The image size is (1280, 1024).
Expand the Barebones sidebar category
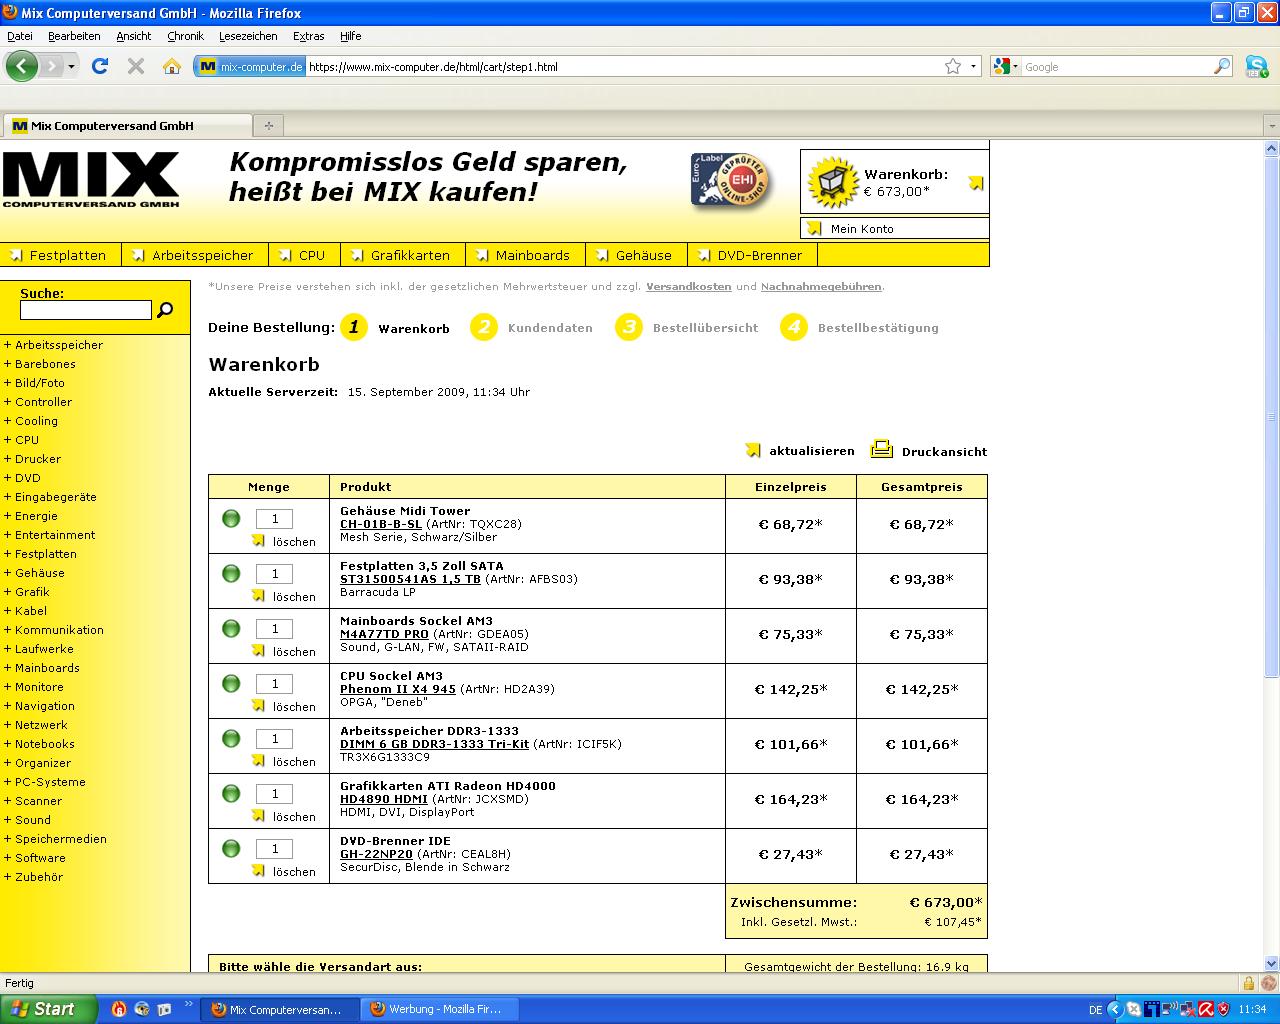click(x=40, y=364)
